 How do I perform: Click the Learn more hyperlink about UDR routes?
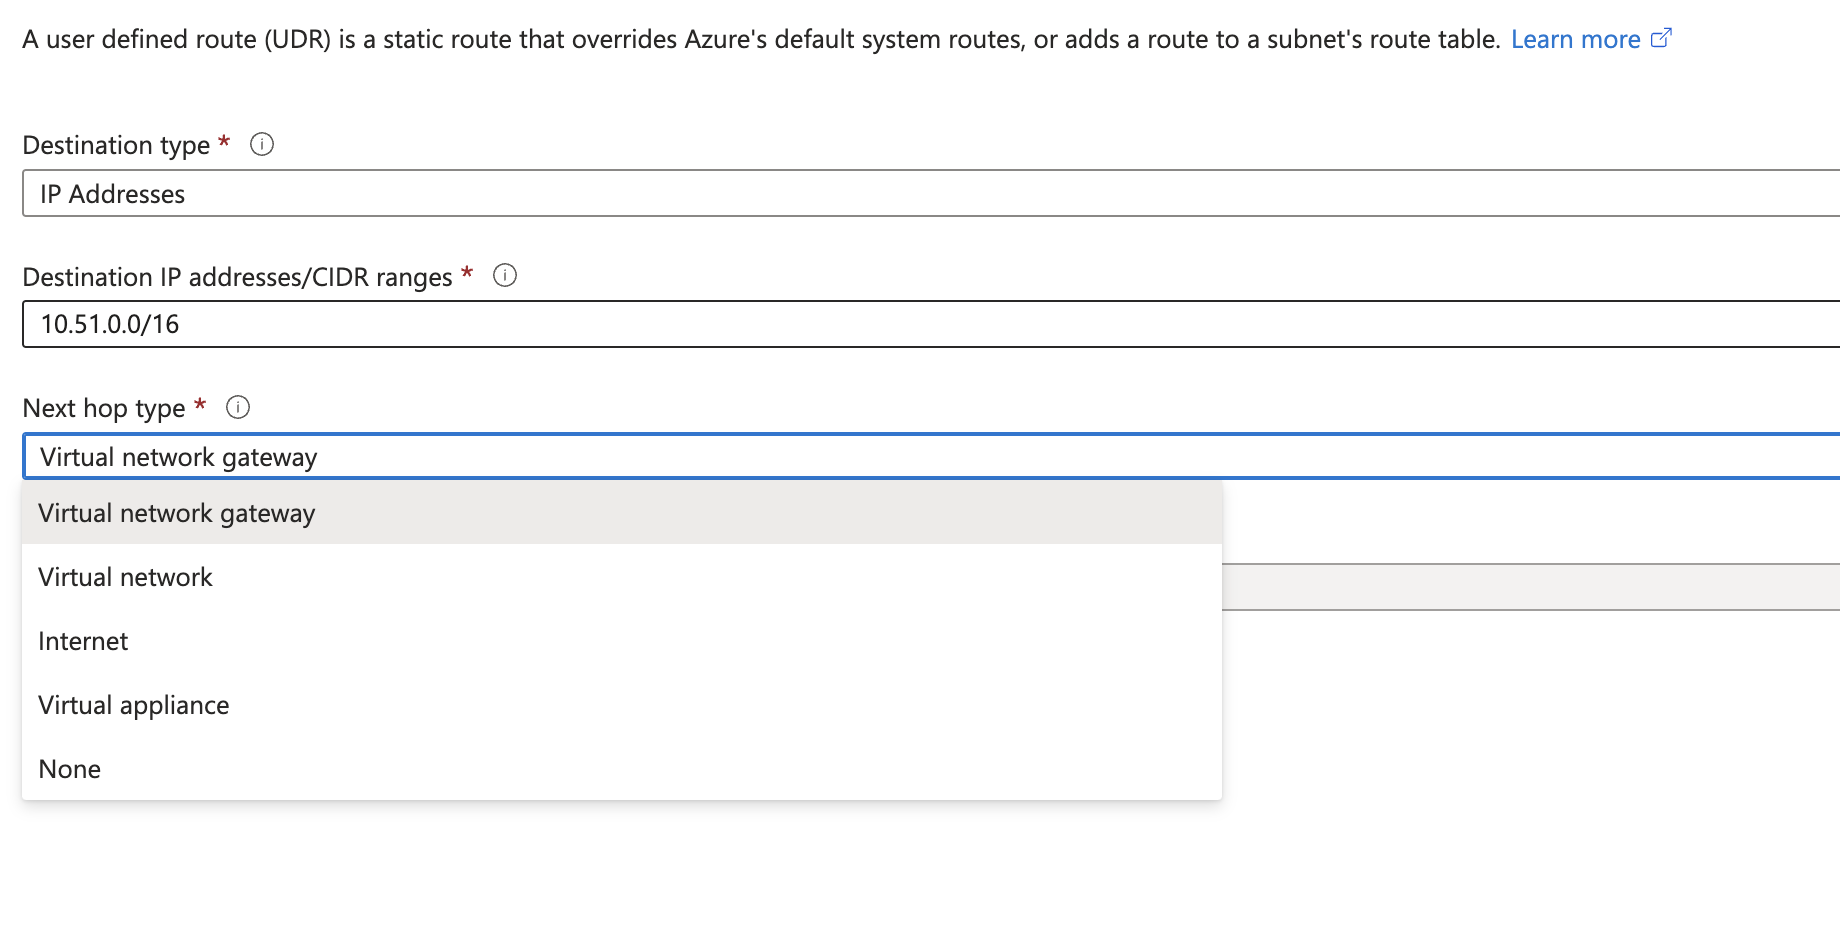[1576, 39]
